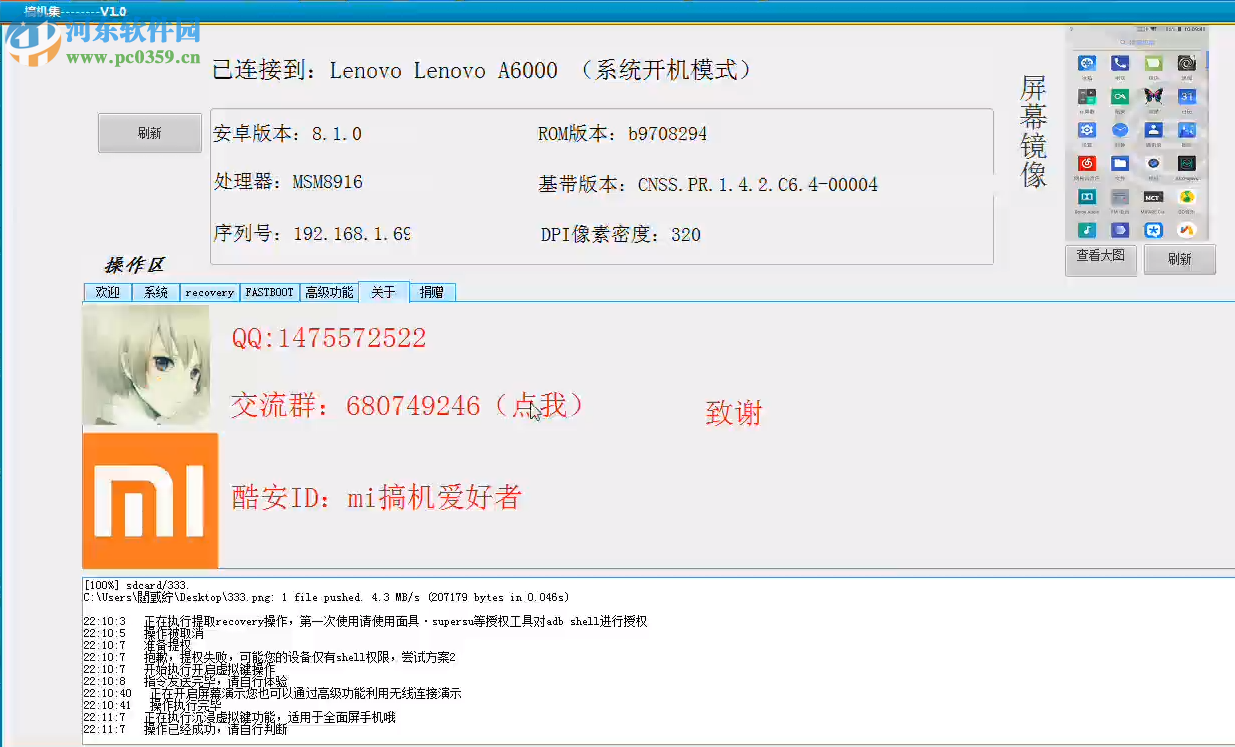Open the Clock app icon
Screen dimensions: 1235x747
click(x=1119, y=130)
